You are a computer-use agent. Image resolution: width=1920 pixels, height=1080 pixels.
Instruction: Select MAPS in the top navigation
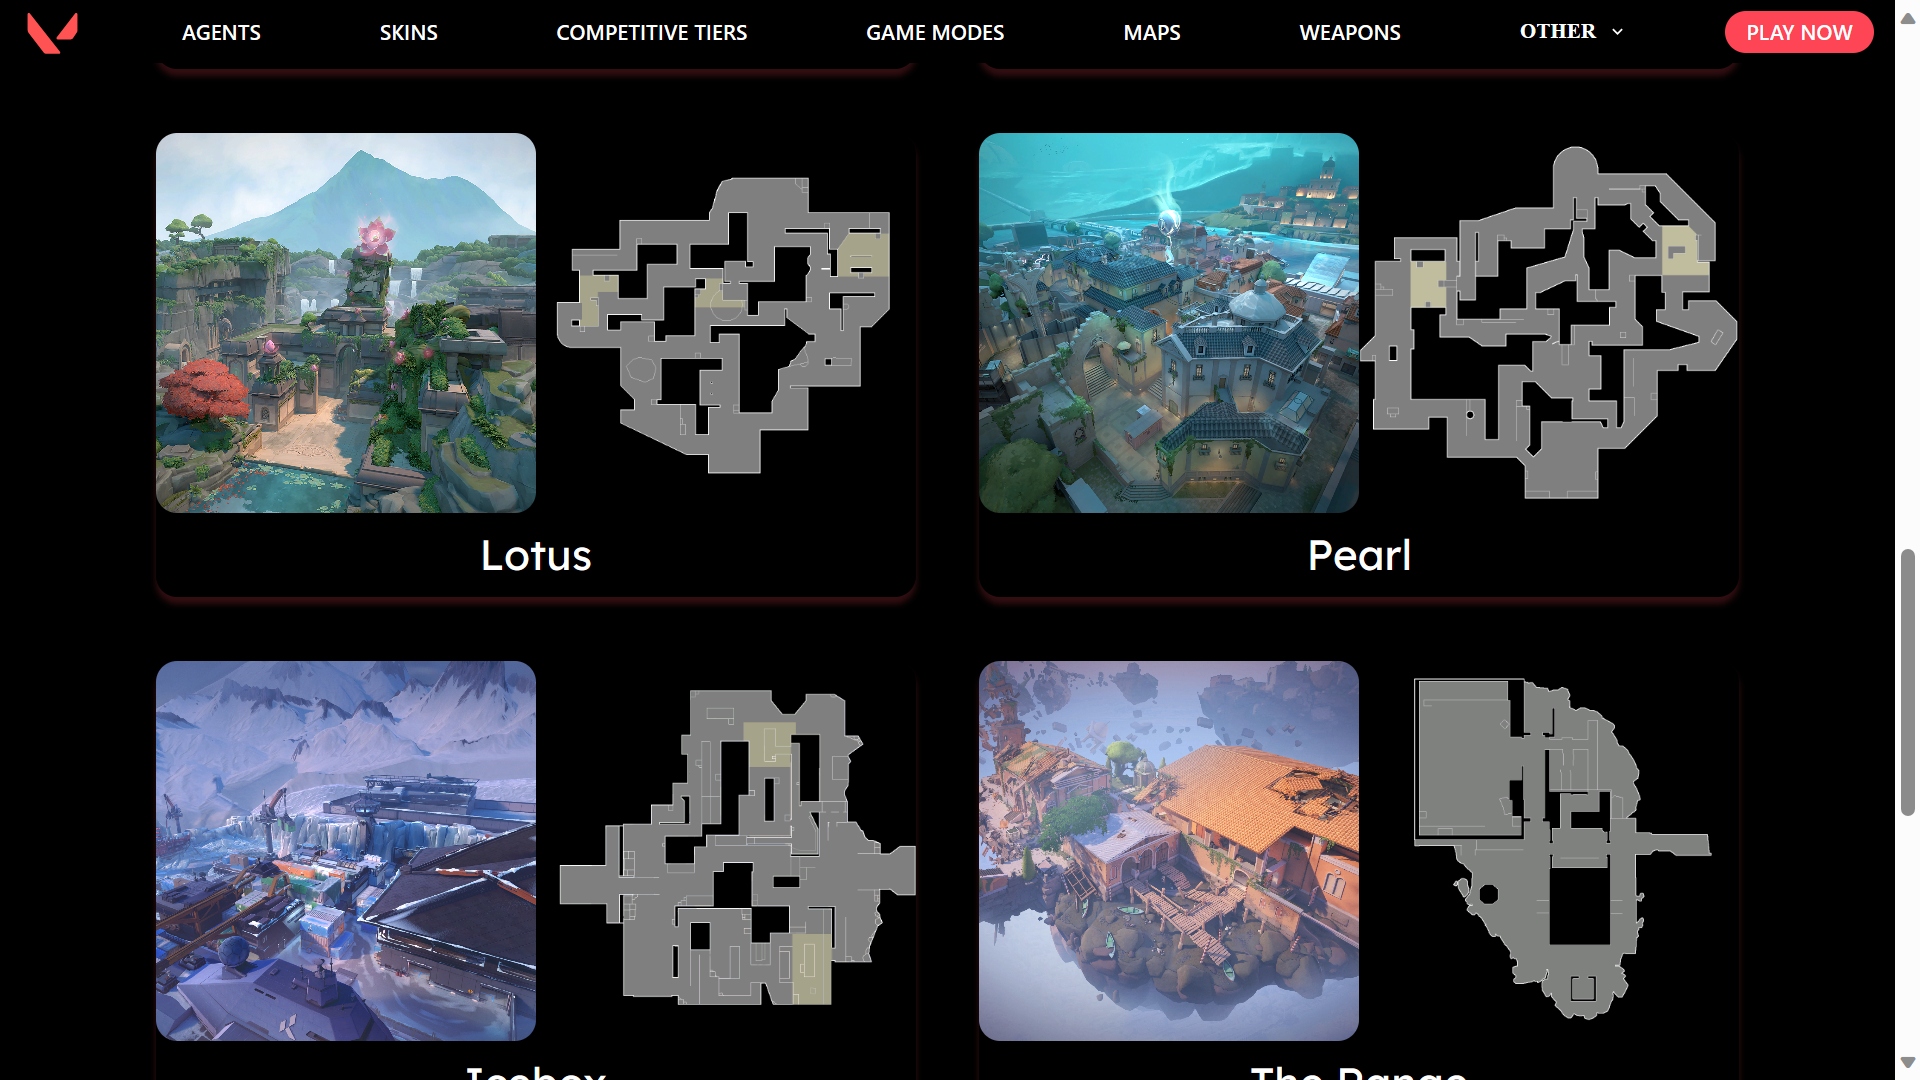point(1152,32)
